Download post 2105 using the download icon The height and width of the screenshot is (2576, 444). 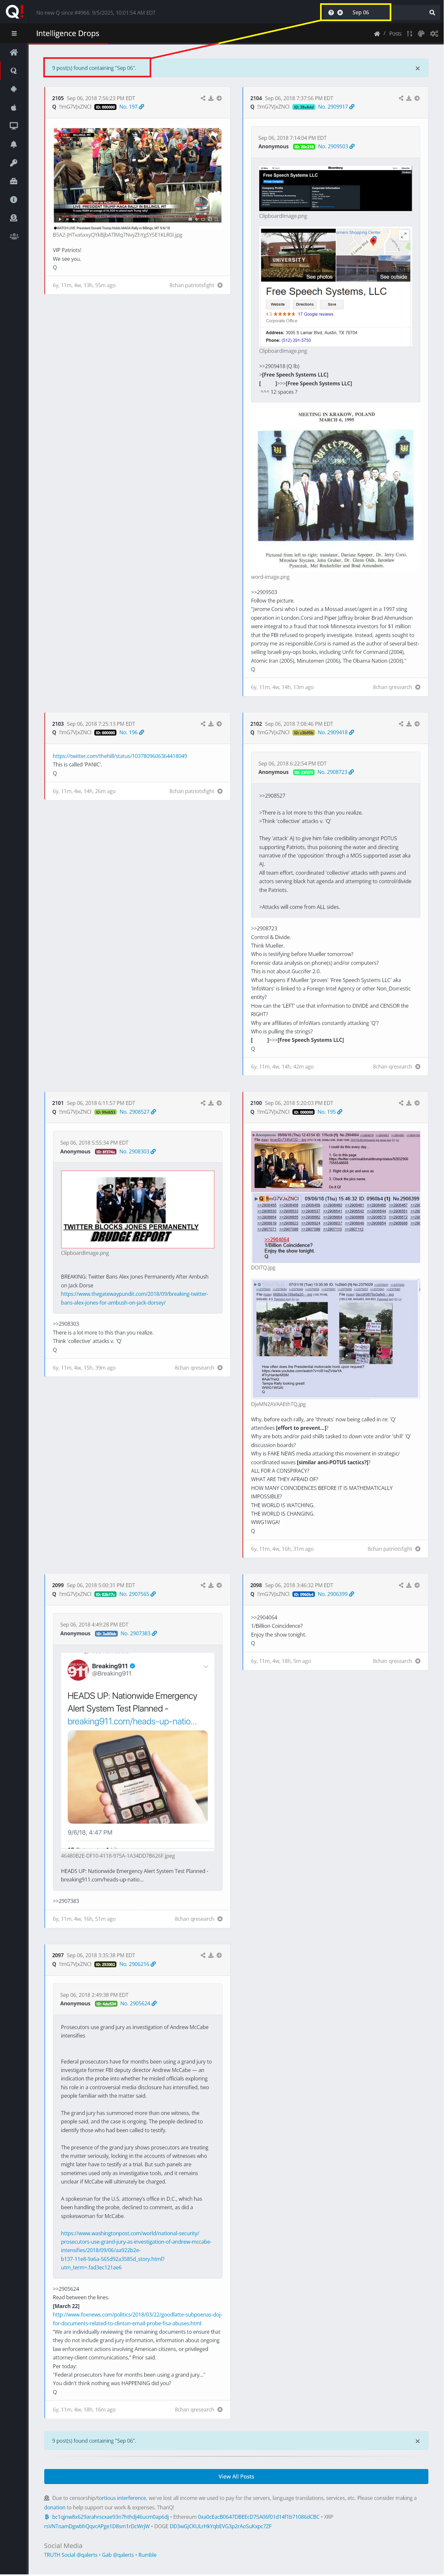pos(211,98)
